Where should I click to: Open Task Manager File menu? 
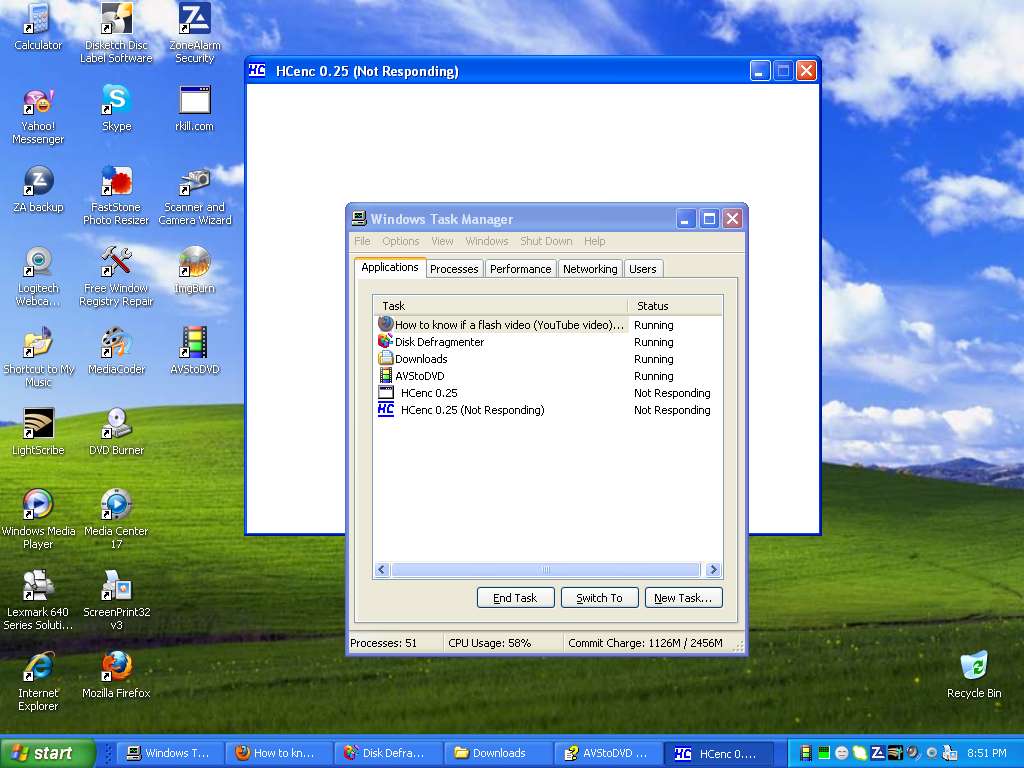[x=362, y=241]
